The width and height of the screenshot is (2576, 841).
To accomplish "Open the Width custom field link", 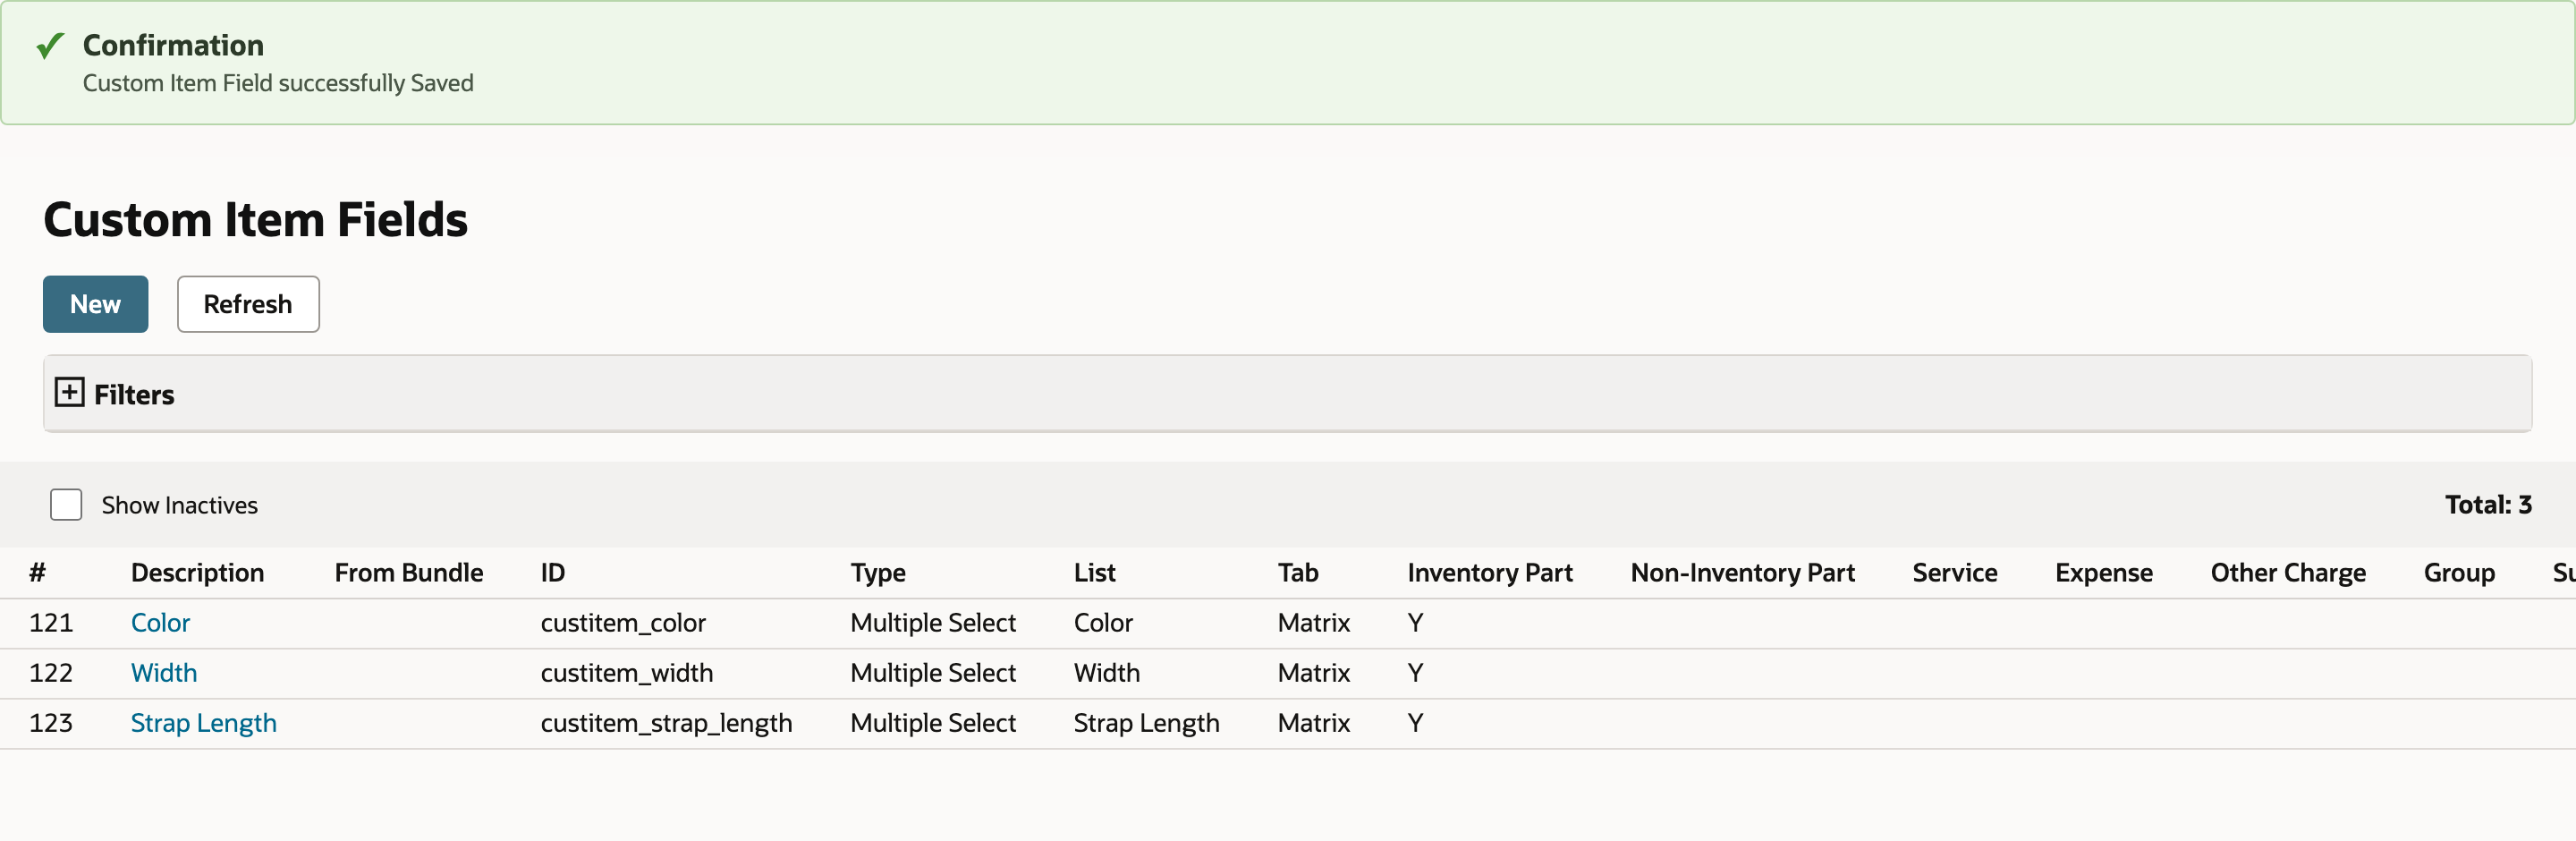I will [164, 673].
